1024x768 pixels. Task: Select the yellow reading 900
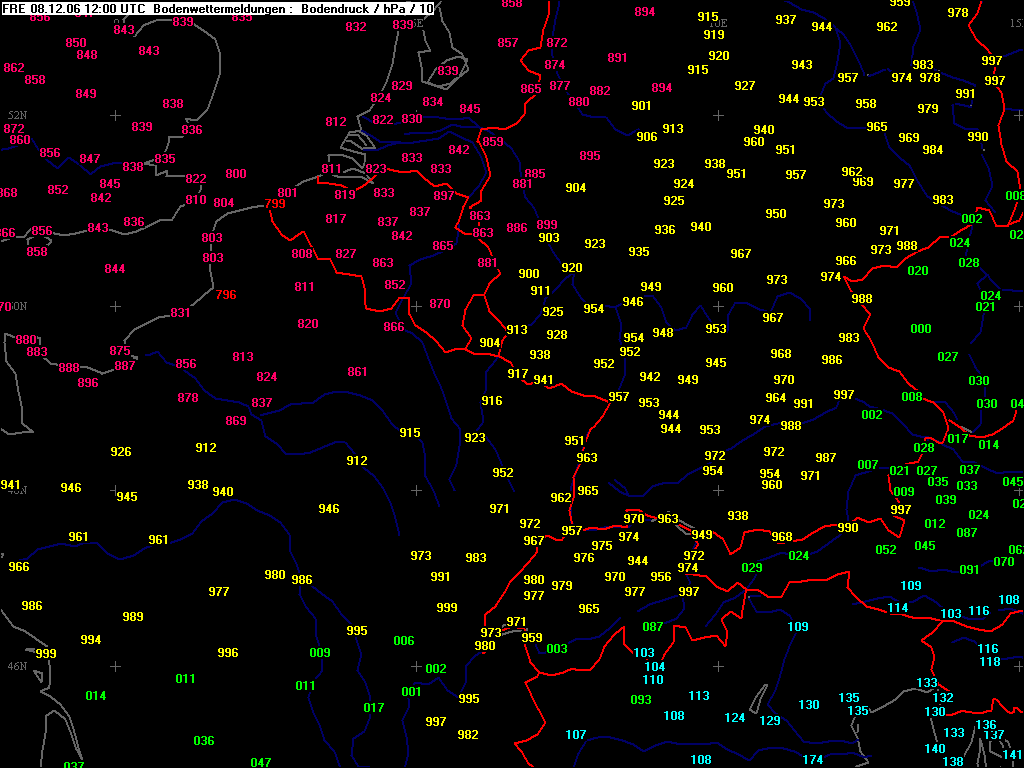(x=529, y=274)
